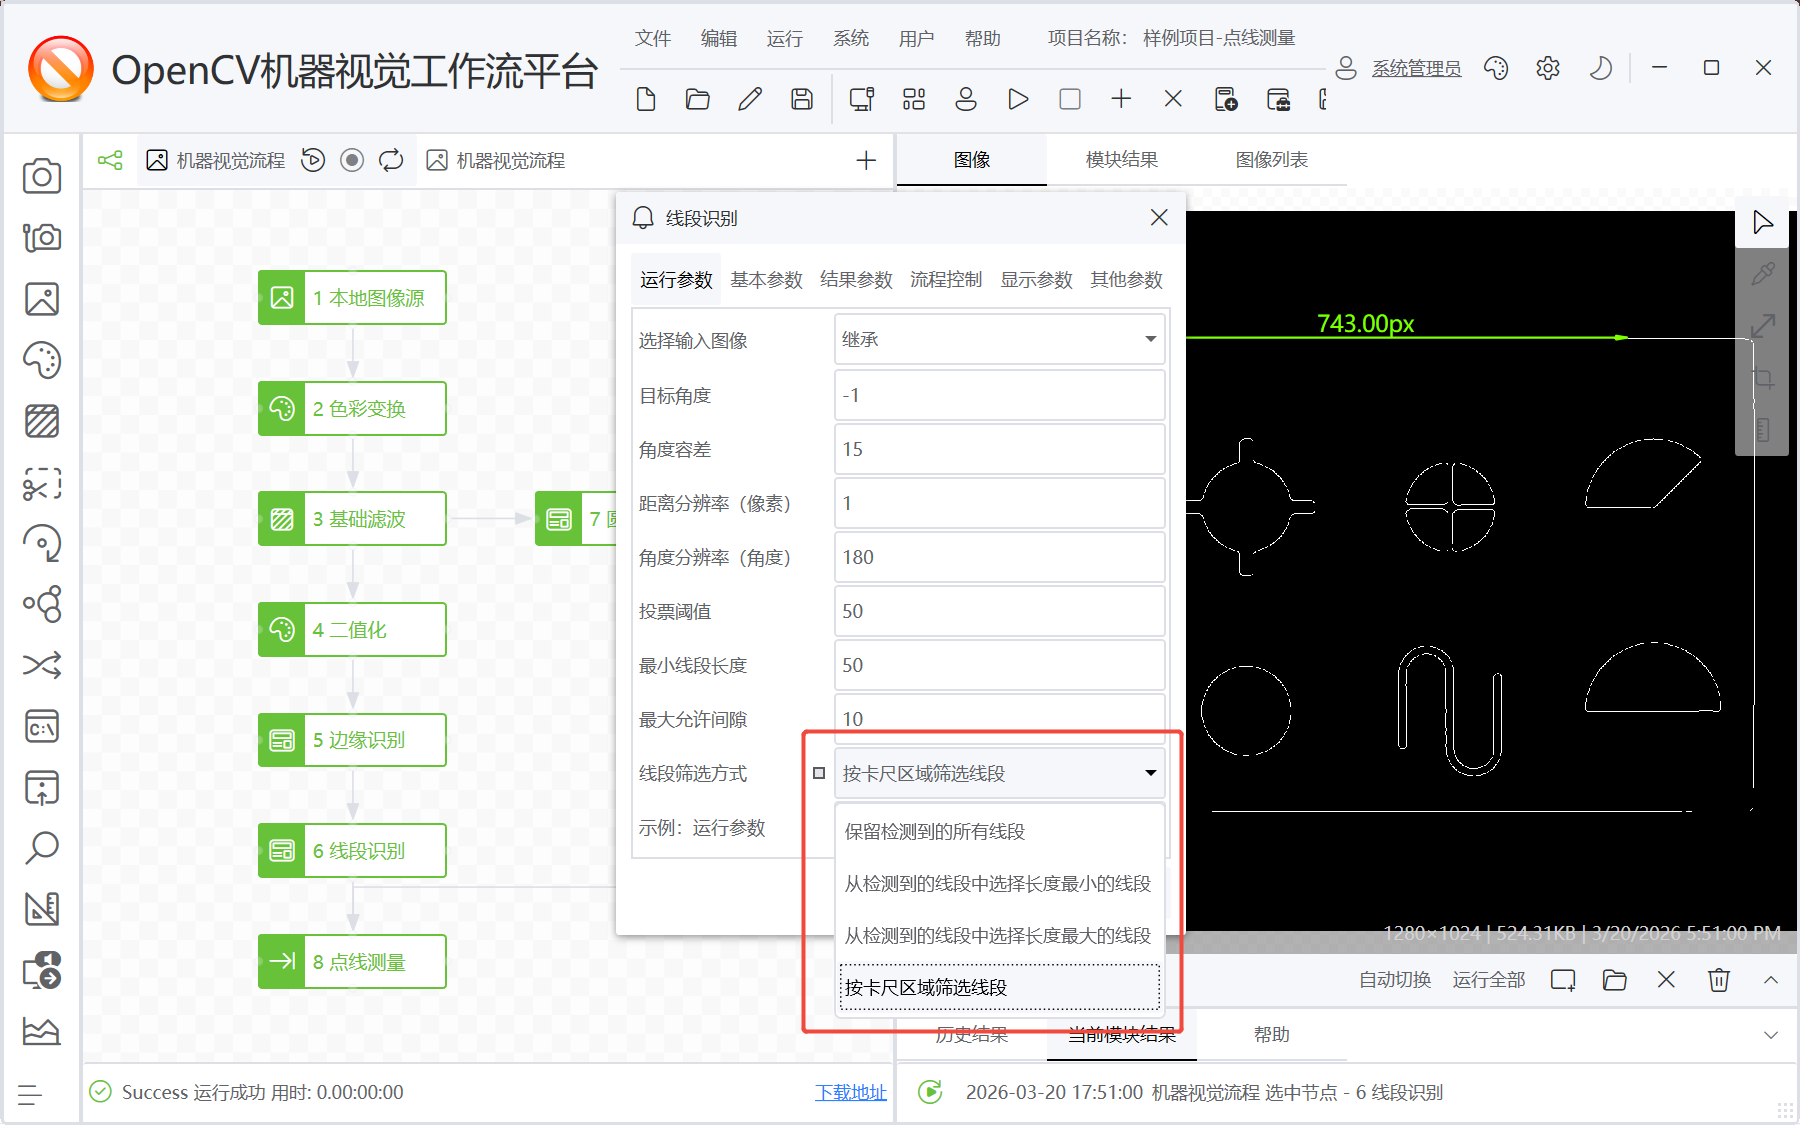Click the 自动切换 button
Image resolution: width=1800 pixels, height=1125 pixels.
click(x=1395, y=980)
